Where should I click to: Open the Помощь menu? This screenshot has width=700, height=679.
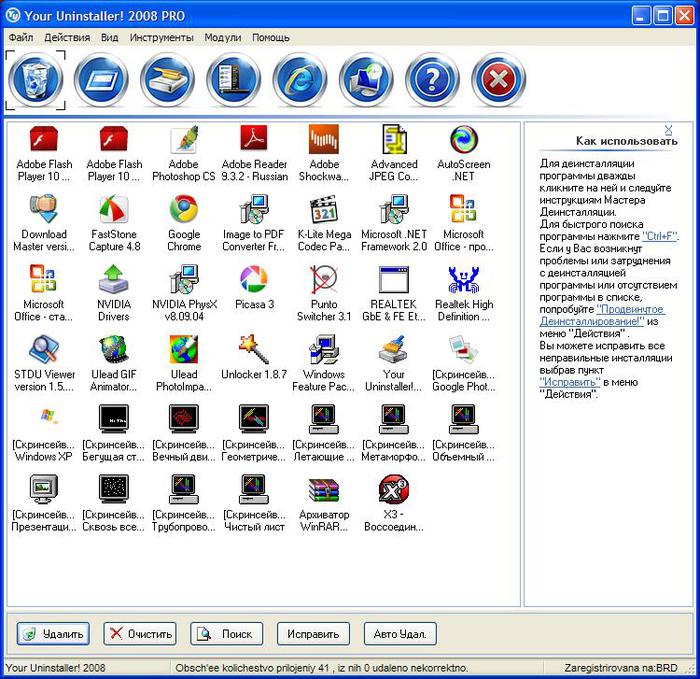271,38
